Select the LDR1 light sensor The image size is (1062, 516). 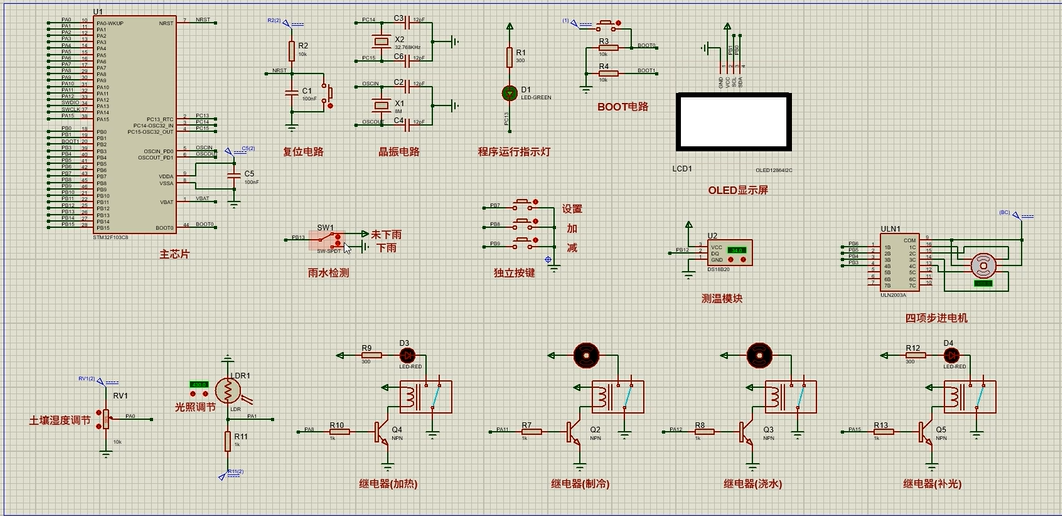(228, 390)
